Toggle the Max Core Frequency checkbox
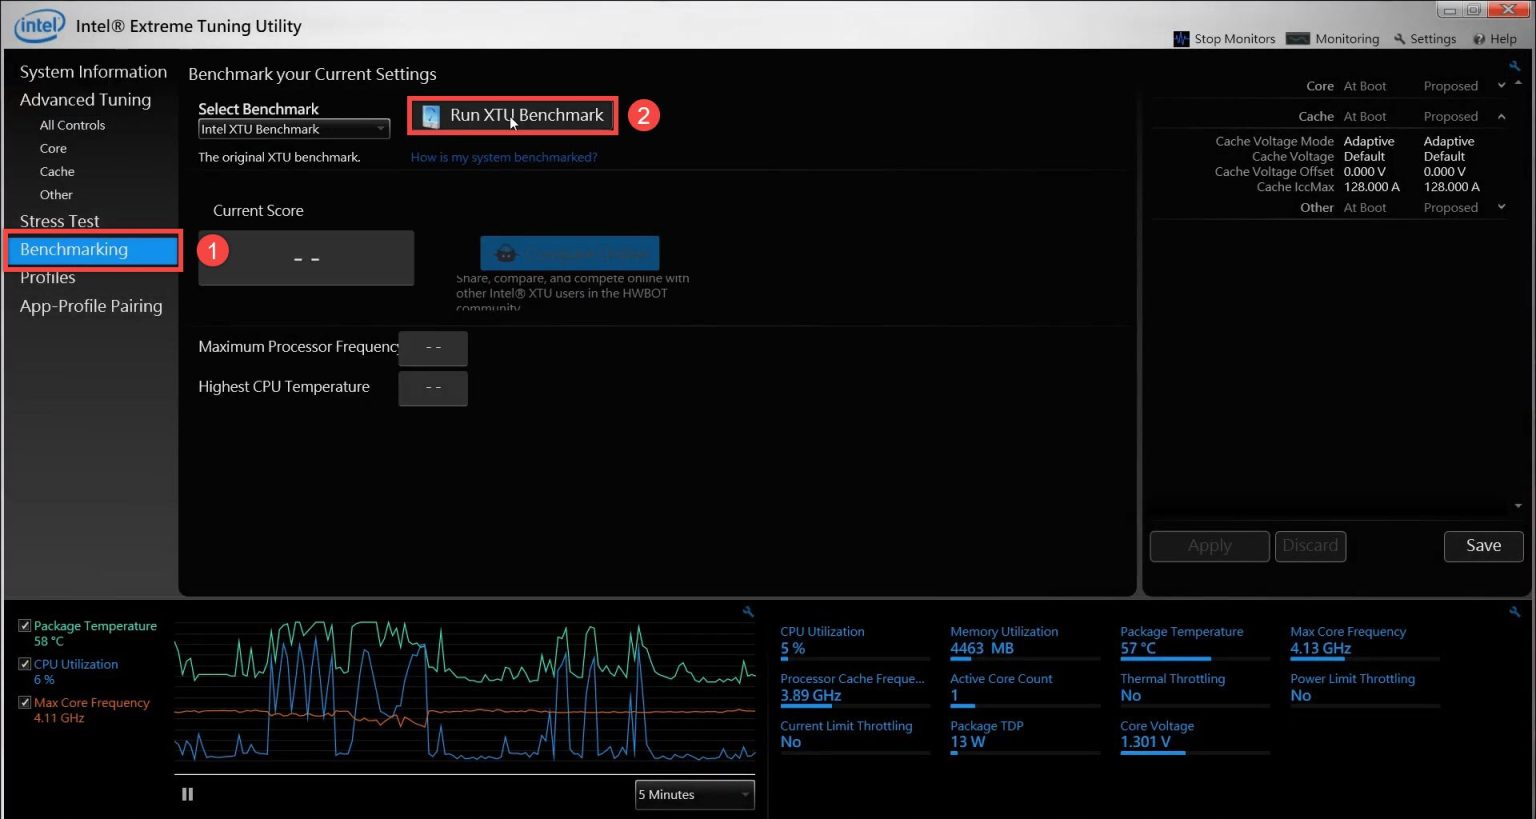Viewport: 1536px width, 819px height. coord(24,701)
